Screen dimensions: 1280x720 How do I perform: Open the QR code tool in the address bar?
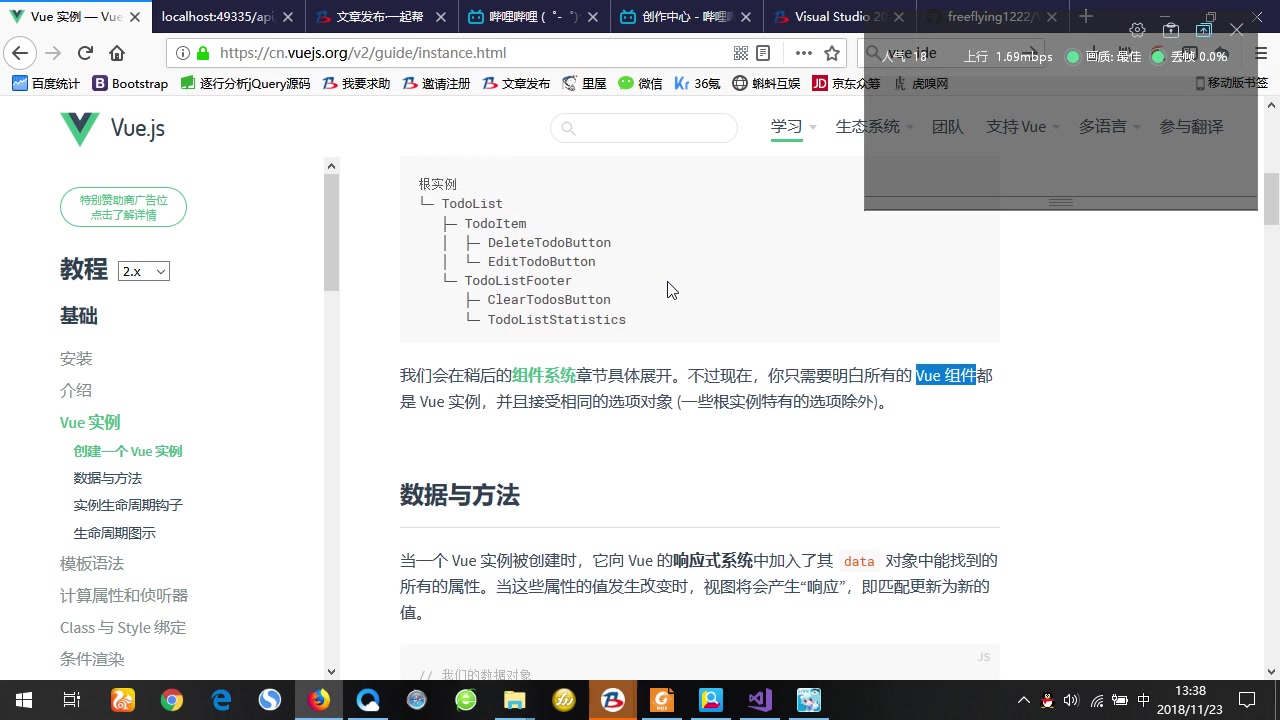coord(740,52)
